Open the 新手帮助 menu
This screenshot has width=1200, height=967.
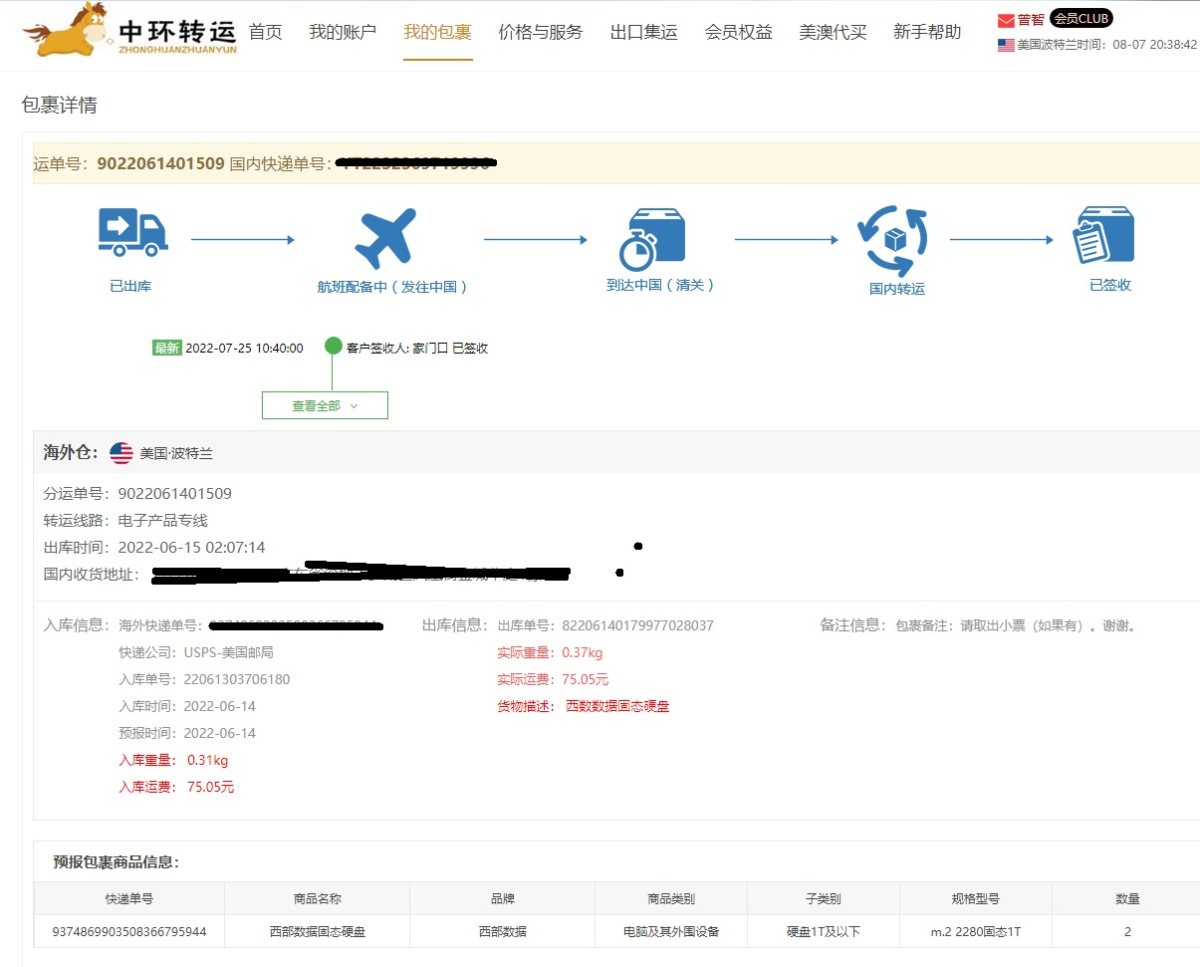click(927, 32)
